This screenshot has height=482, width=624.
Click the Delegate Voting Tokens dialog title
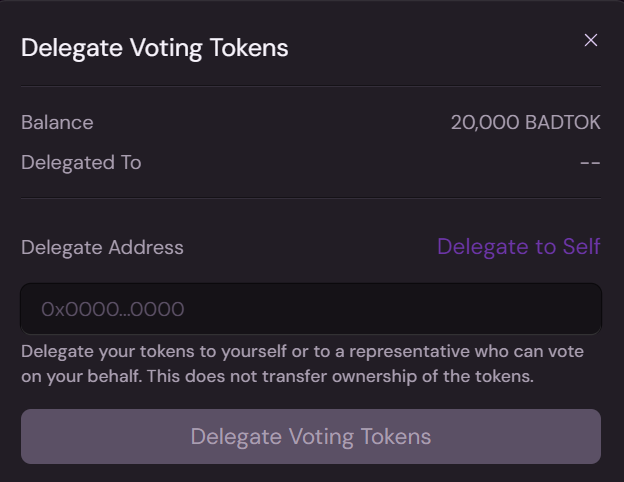click(x=154, y=47)
